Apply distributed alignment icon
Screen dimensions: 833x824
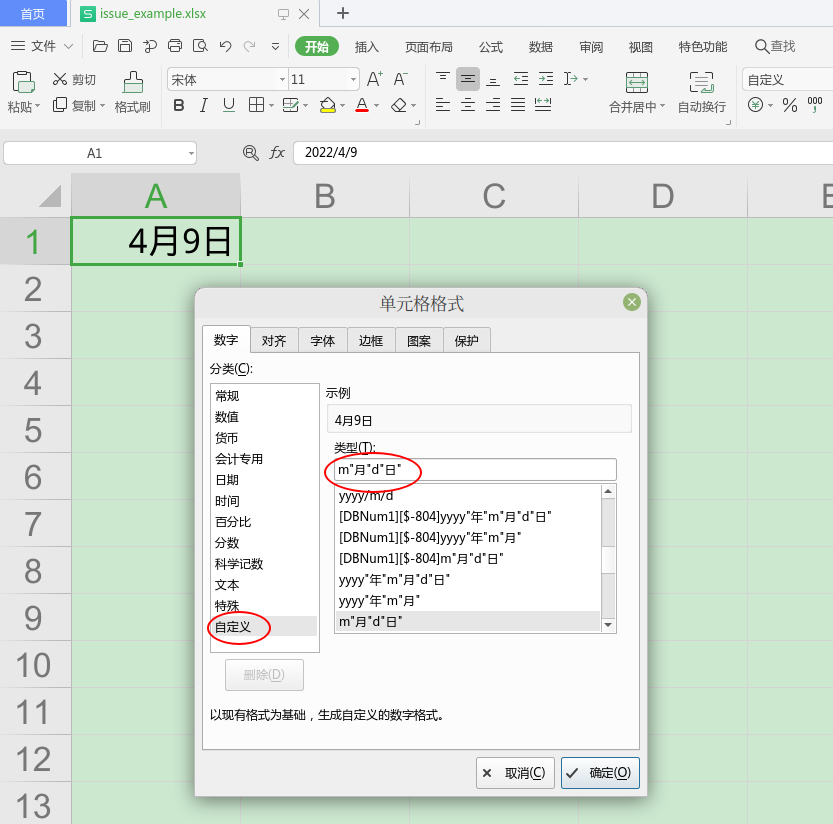[543, 105]
